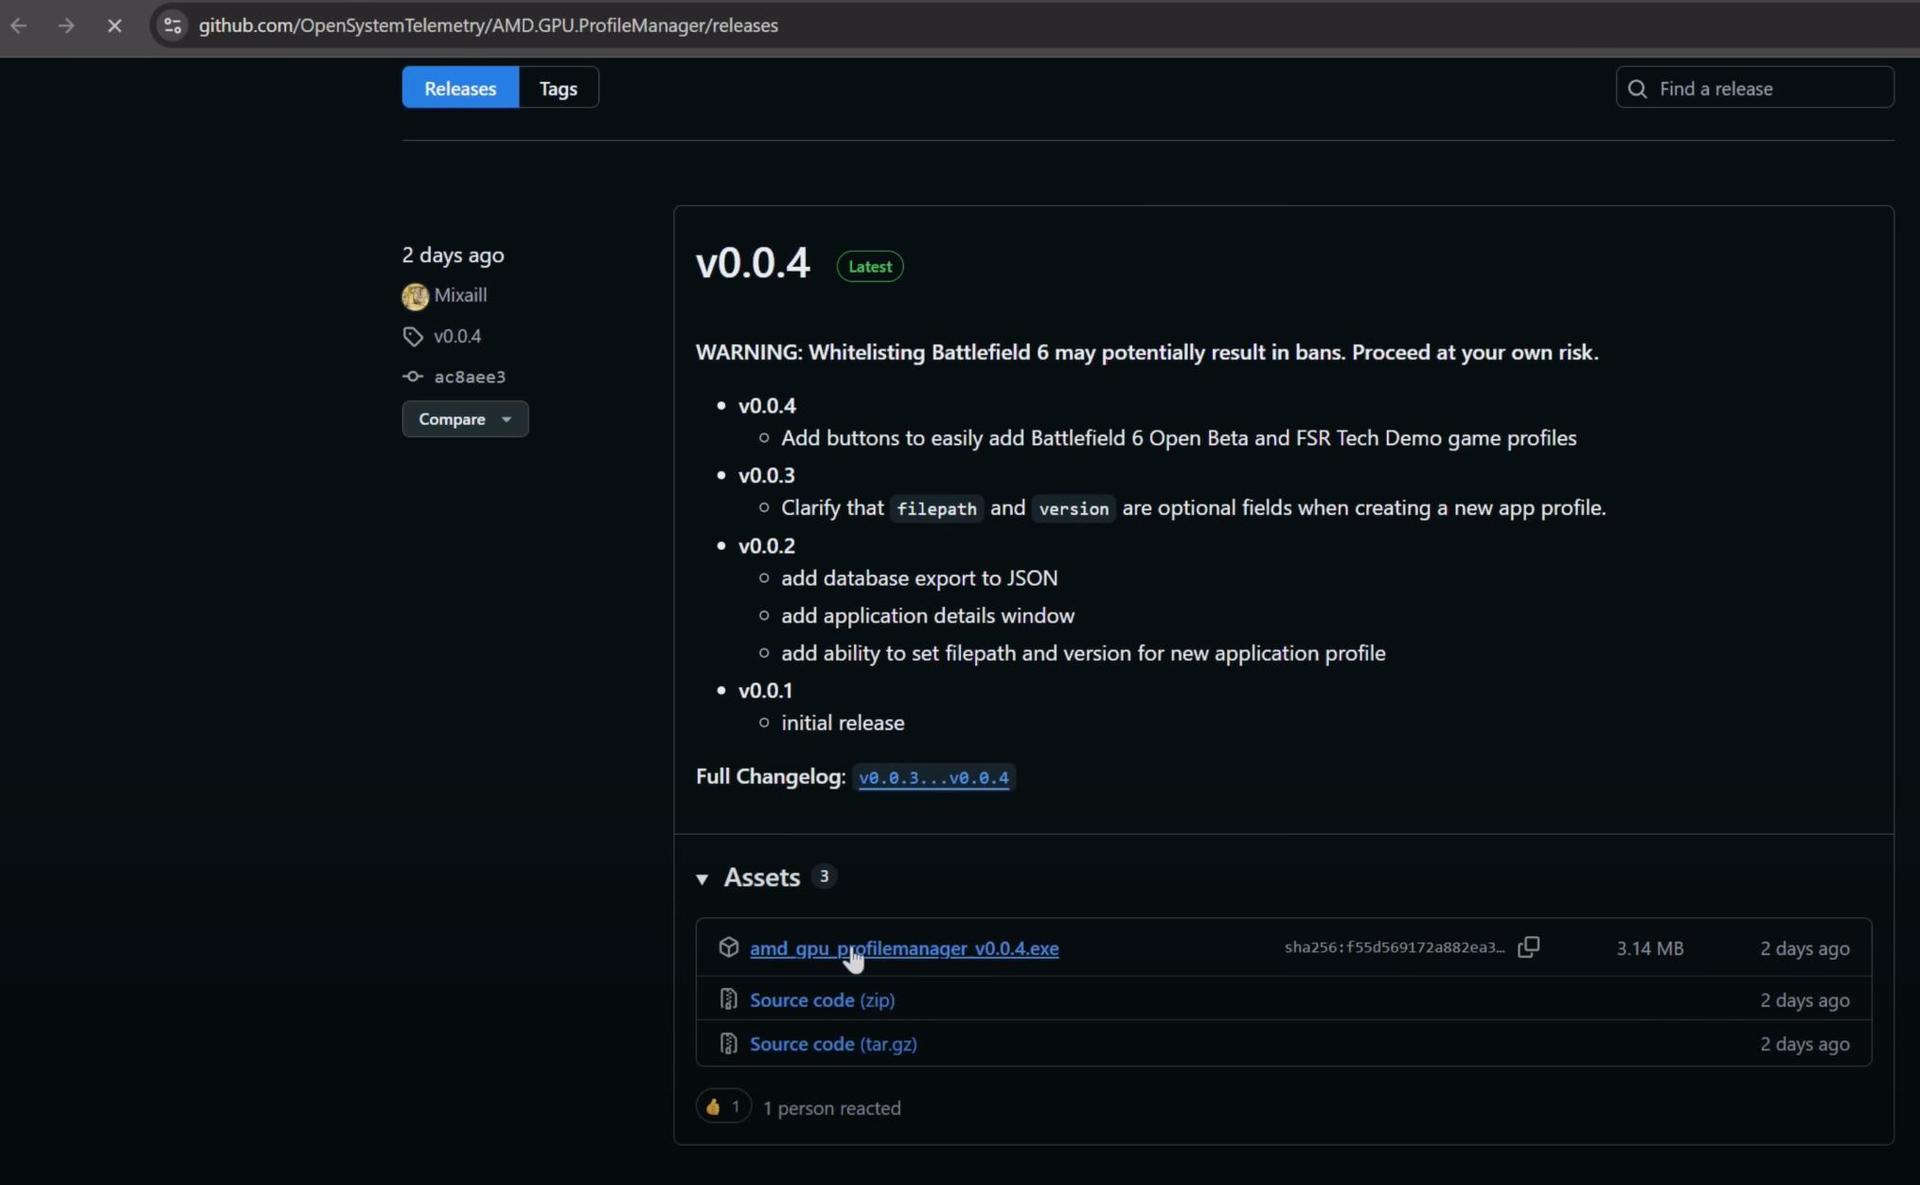The image size is (1920, 1185).
Task: Click the commit icon beside ac8aee3
Action: [x=413, y=376]
